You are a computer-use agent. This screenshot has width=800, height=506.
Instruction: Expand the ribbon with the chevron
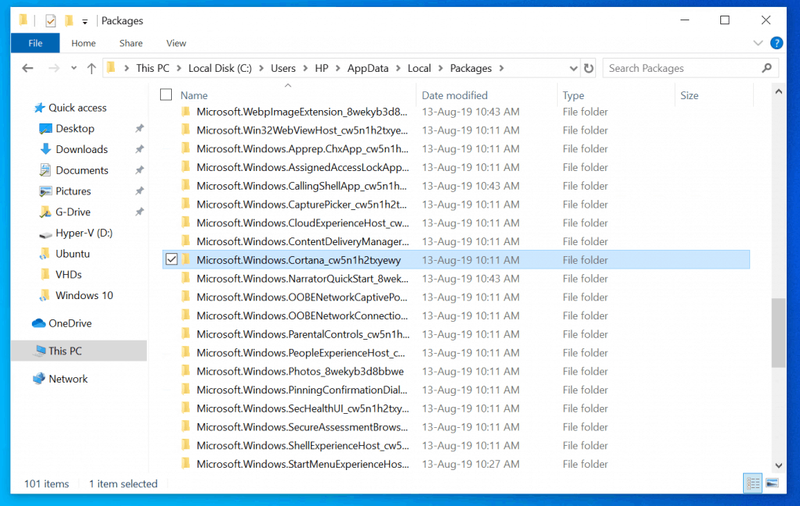pos(758,43)
